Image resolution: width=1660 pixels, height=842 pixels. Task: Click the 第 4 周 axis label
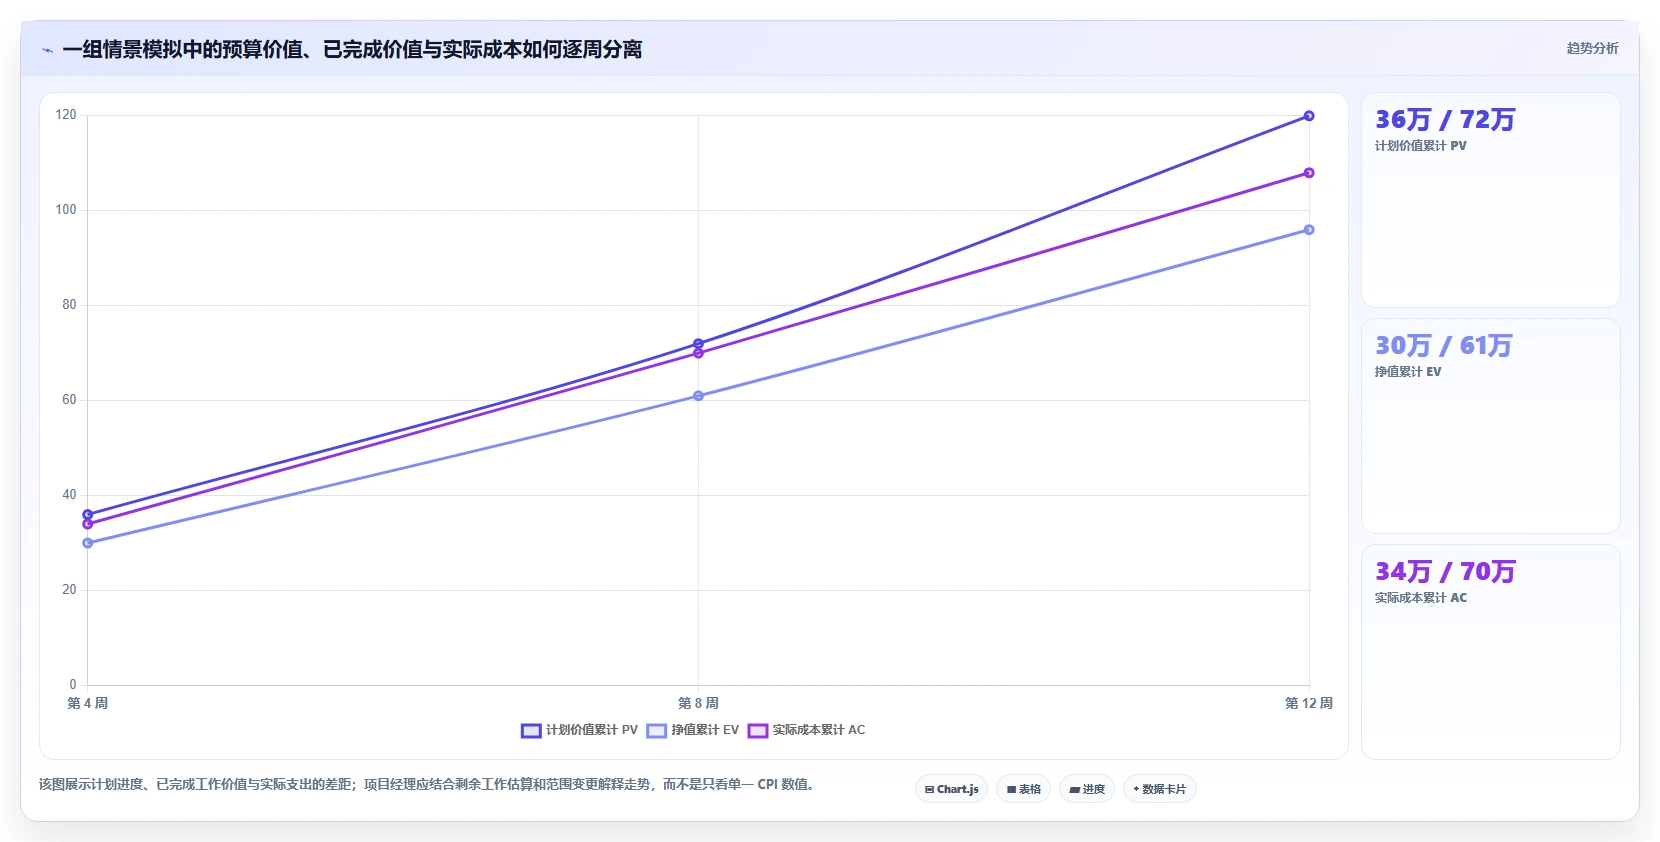point(88,703)
